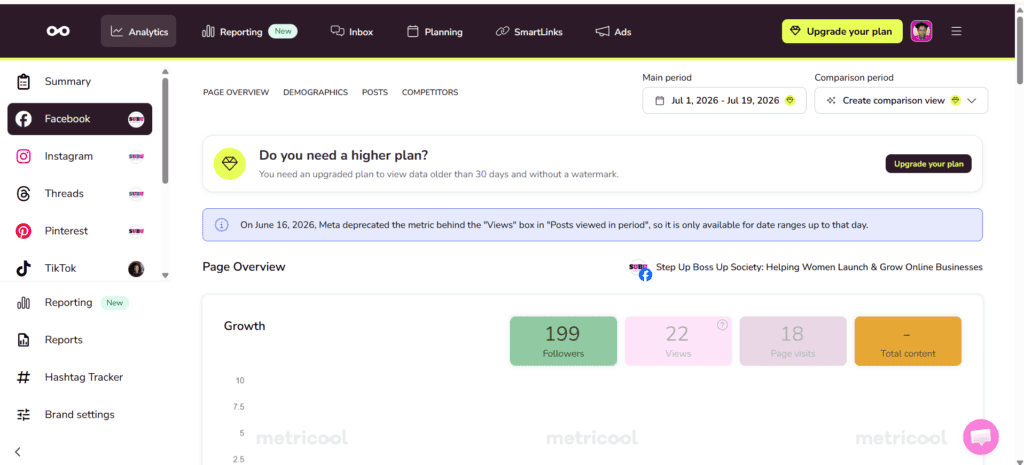Click the SmartLinks chain icon
The height and width of the screenshot is (465, 1024).
pos(502,31)
